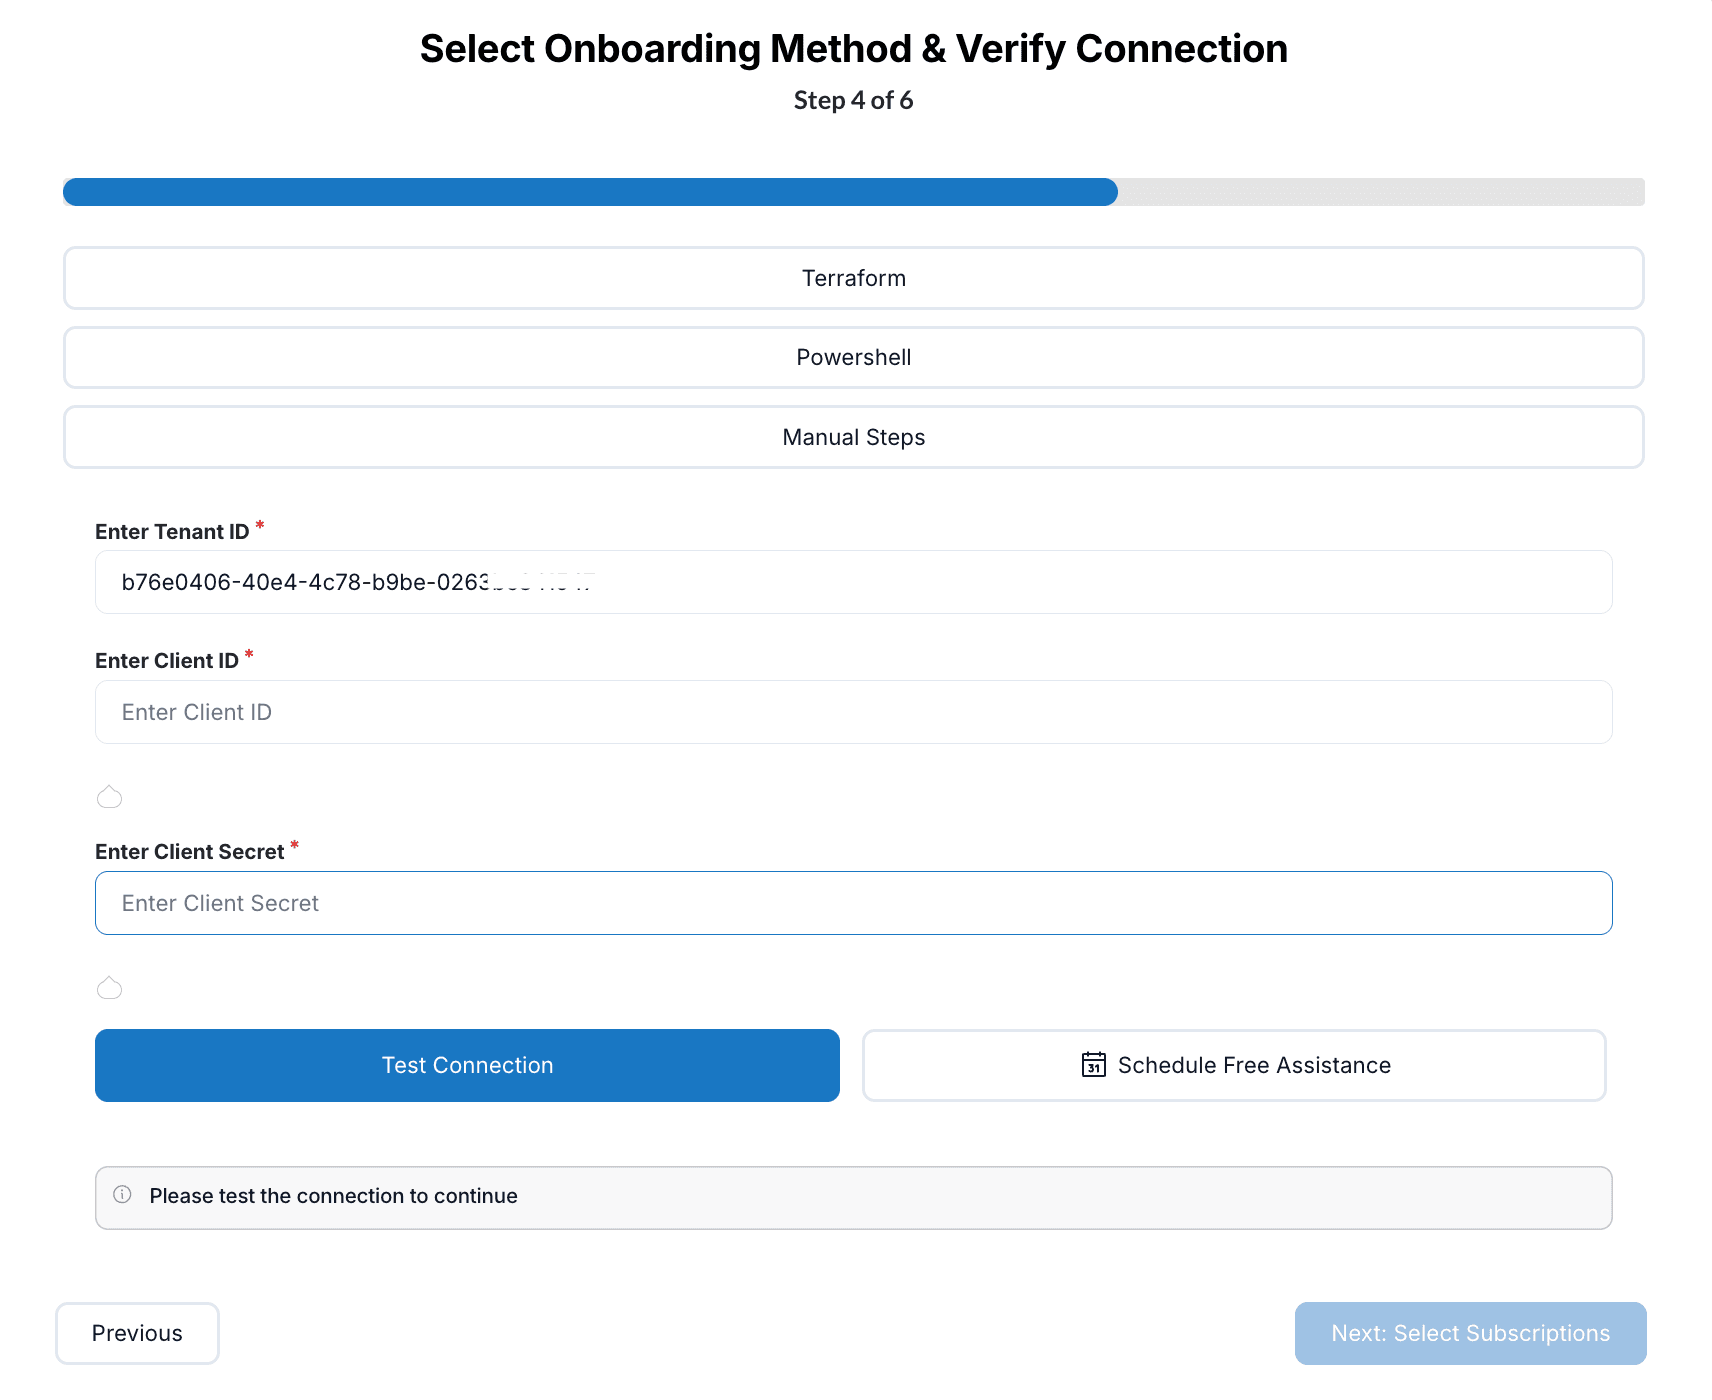Click the Previous button
The height and width of the screenshot is (1400, 1712).
pos(137,1333)
